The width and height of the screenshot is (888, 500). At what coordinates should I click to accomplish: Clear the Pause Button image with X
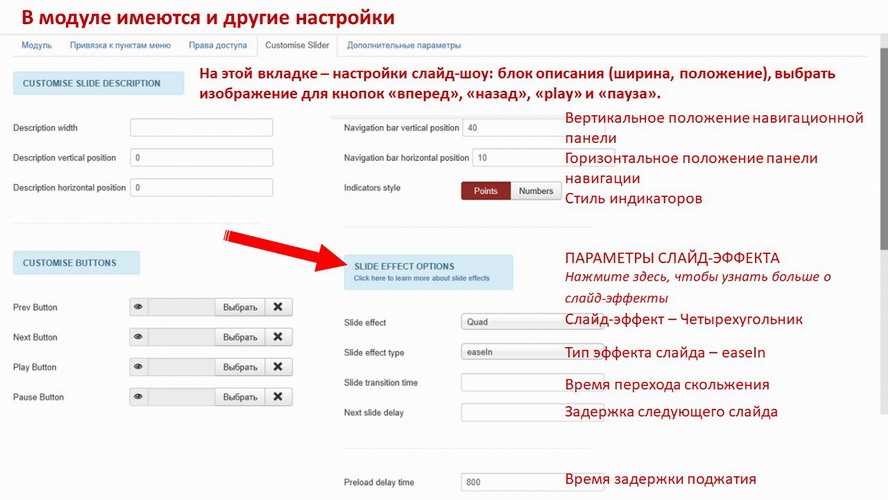[x=279, y=397]
